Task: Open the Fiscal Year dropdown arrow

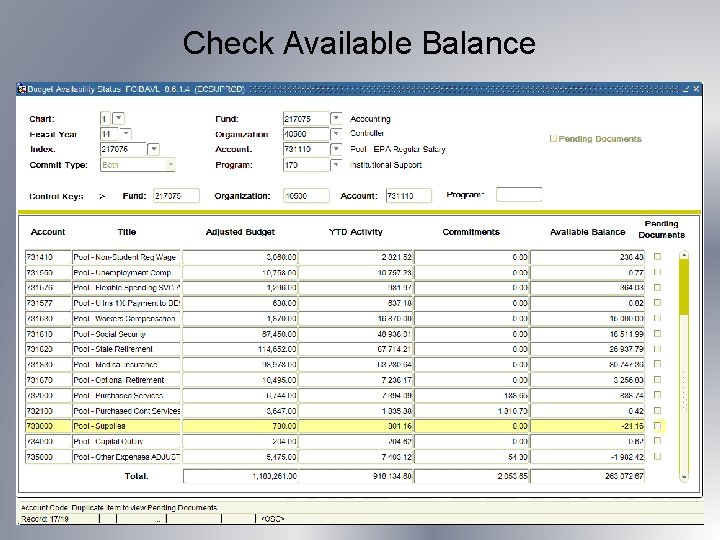Action: tap(125, 134)
